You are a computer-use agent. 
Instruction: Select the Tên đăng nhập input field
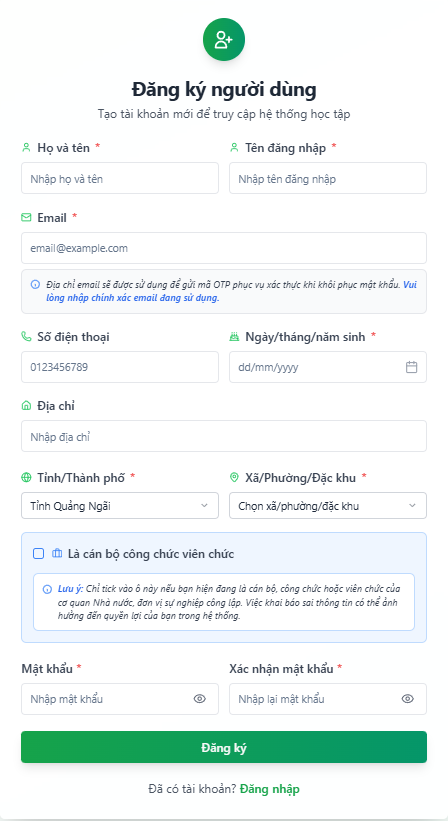pos(328,178)
